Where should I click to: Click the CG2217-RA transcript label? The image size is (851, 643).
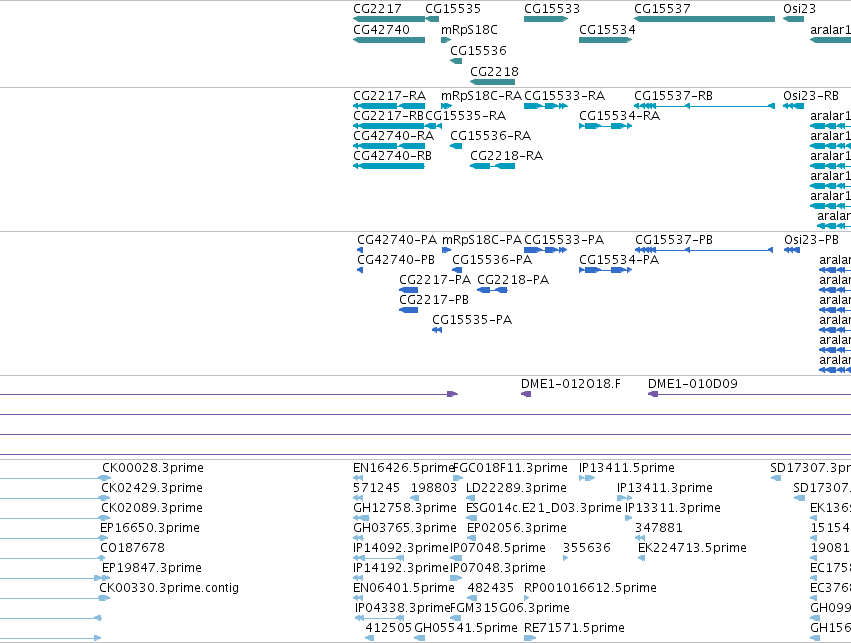coord(389,96)
